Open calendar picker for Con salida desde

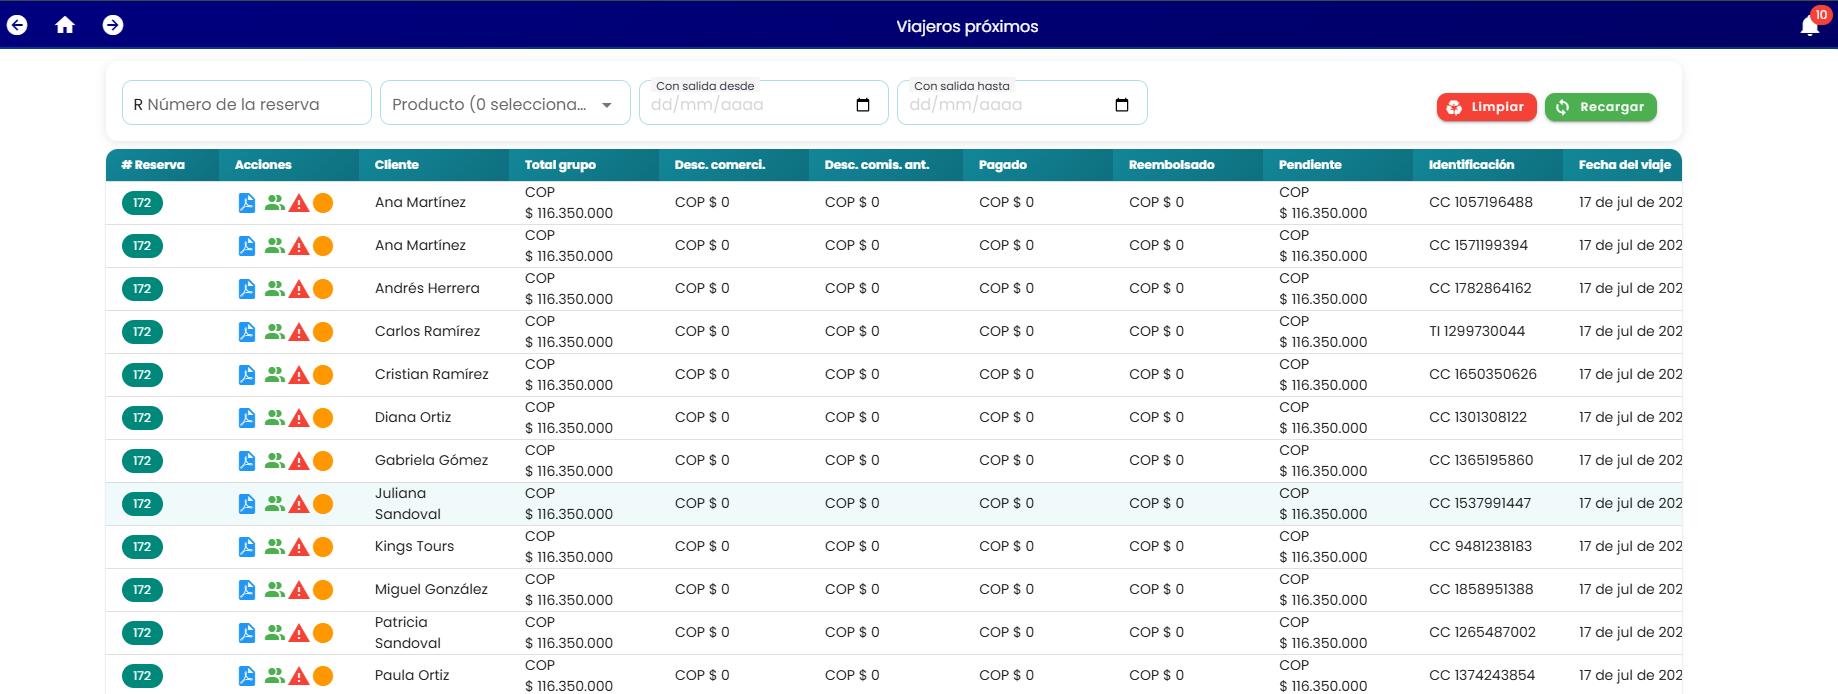point(863,105)
